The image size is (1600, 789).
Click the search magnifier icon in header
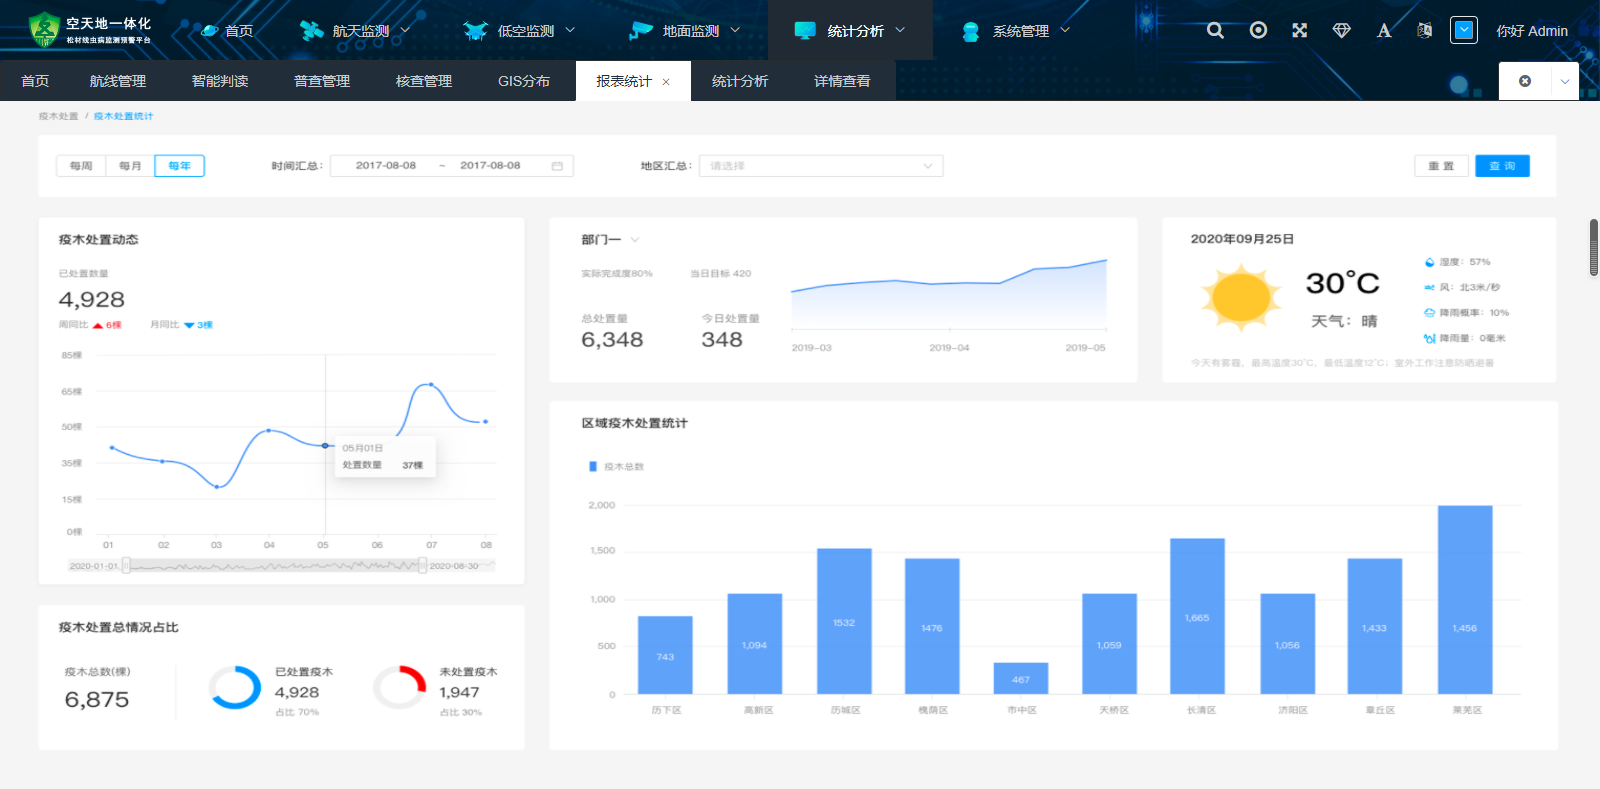coord(1215,31)
